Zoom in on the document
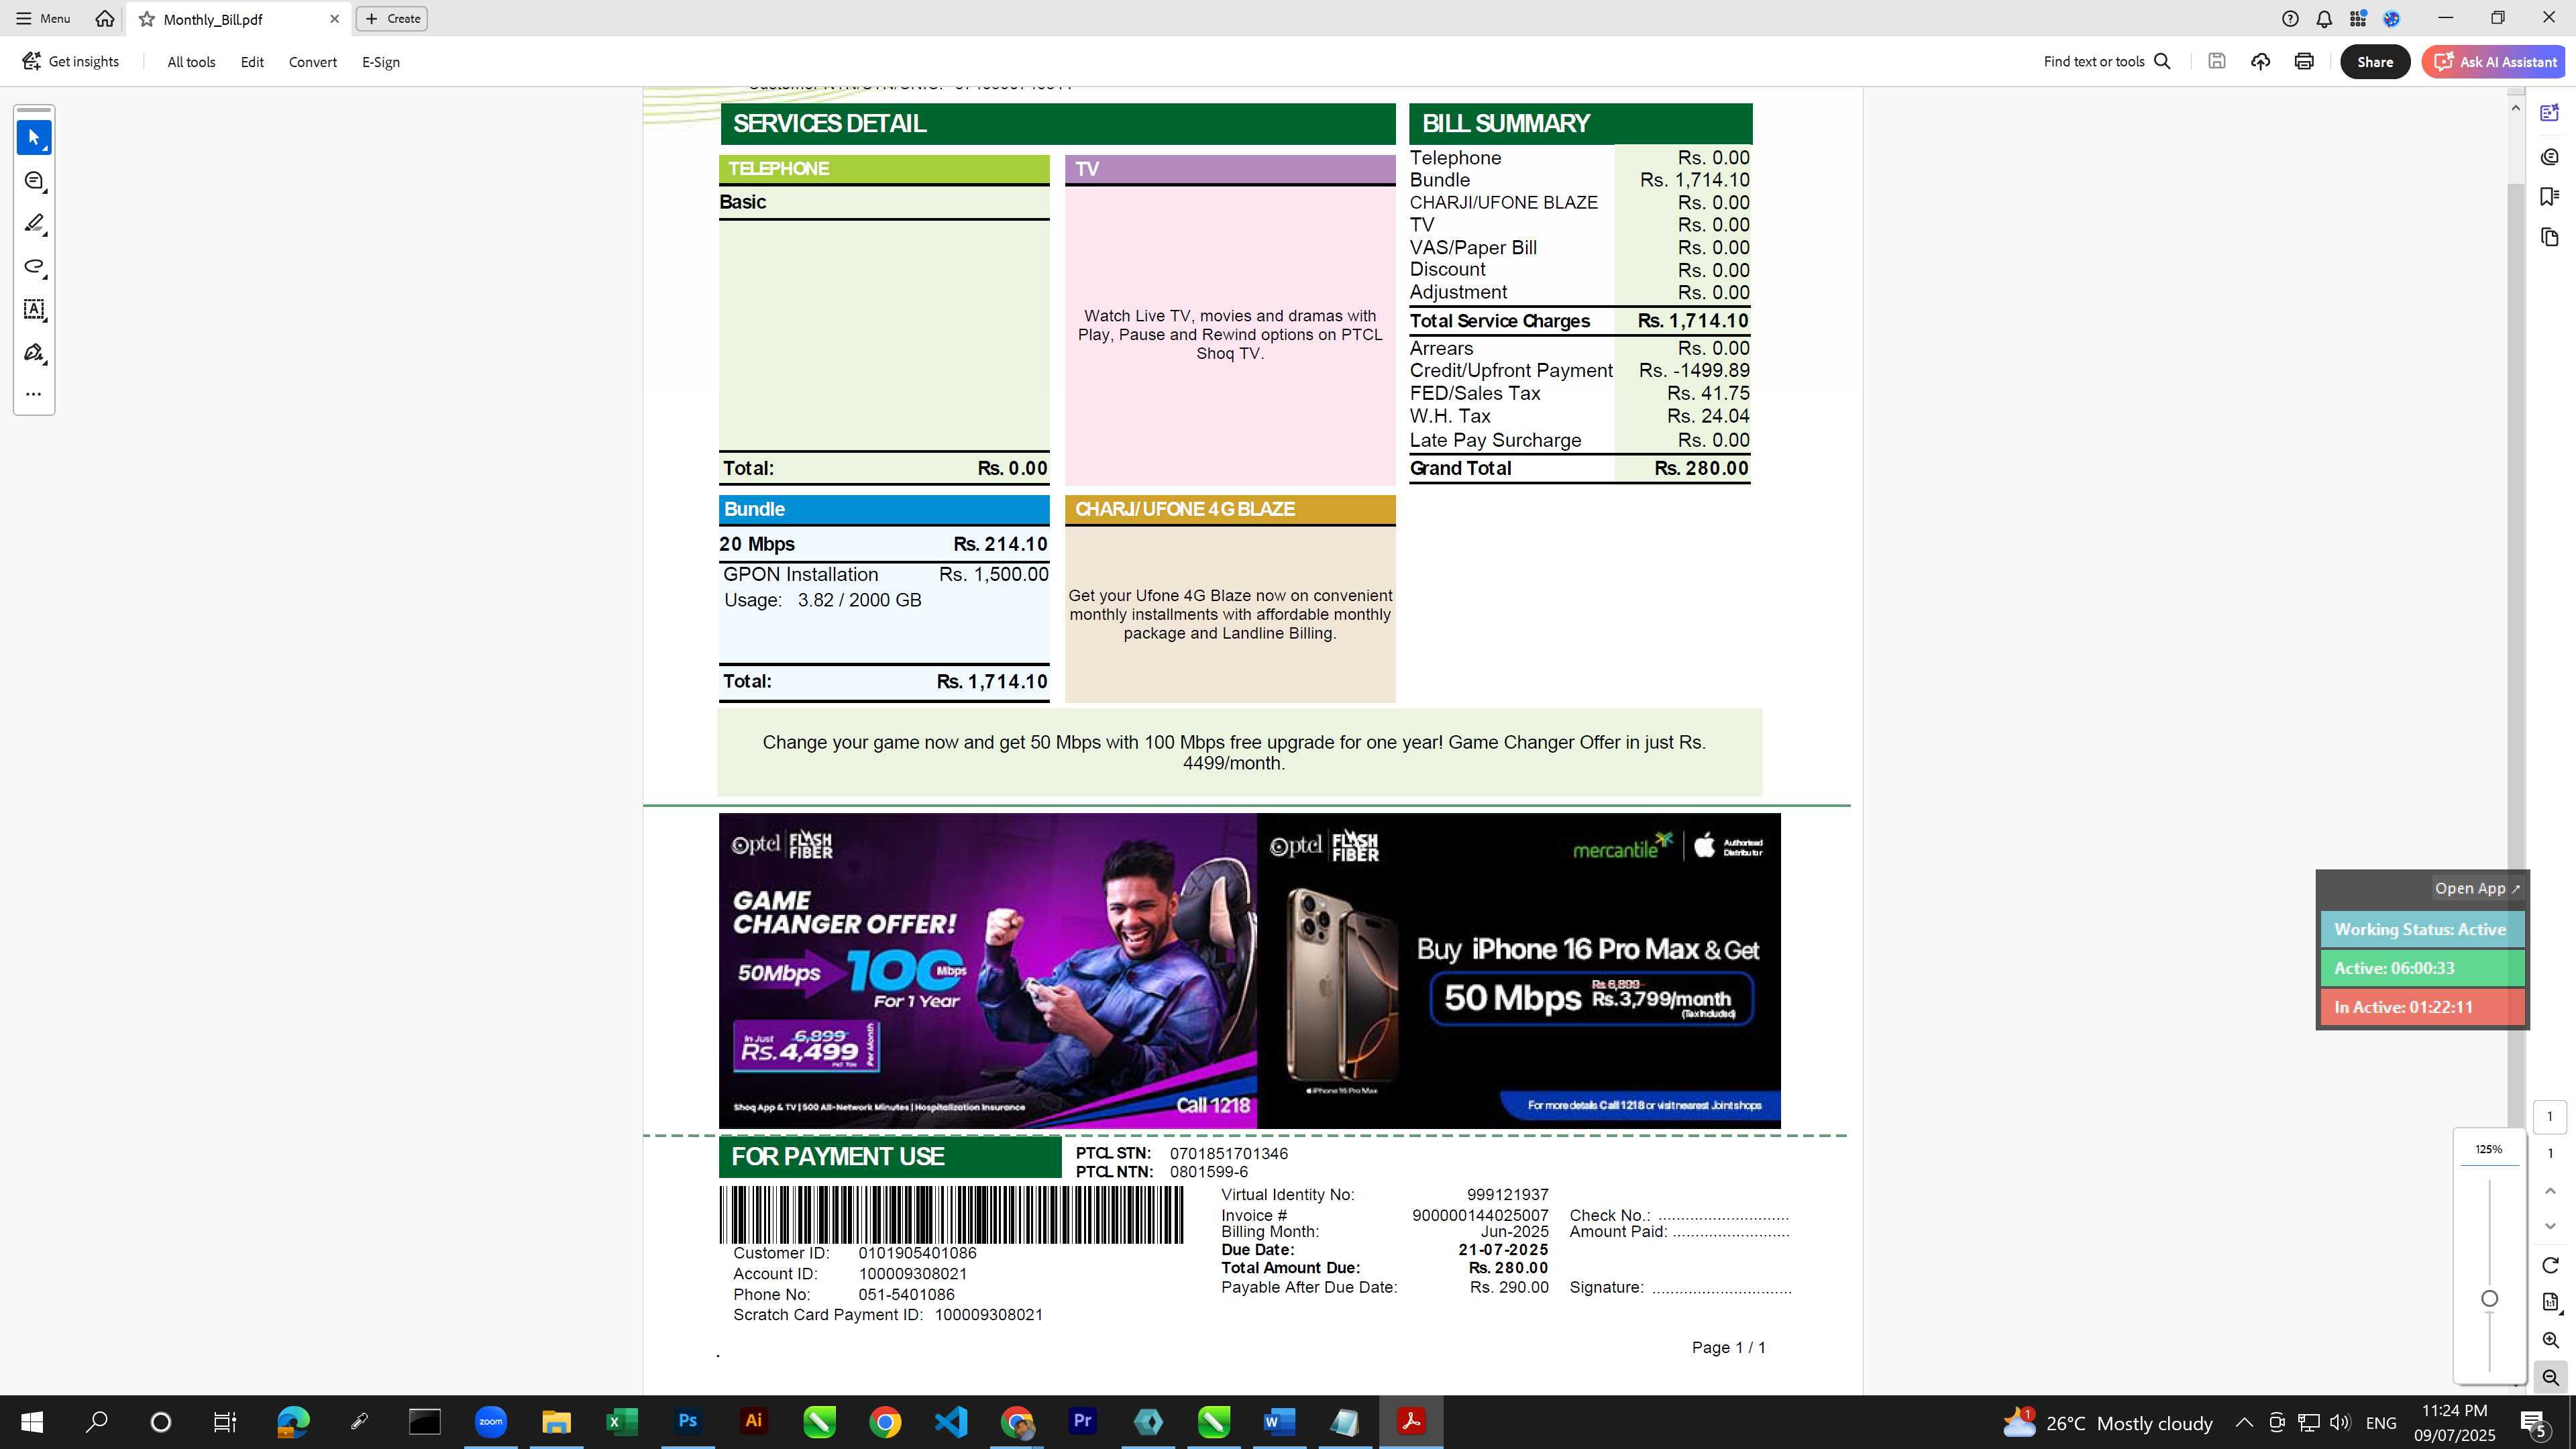This screenshot has height=1449, width=2576. pyautogui.click(x=2550, y=1340)
